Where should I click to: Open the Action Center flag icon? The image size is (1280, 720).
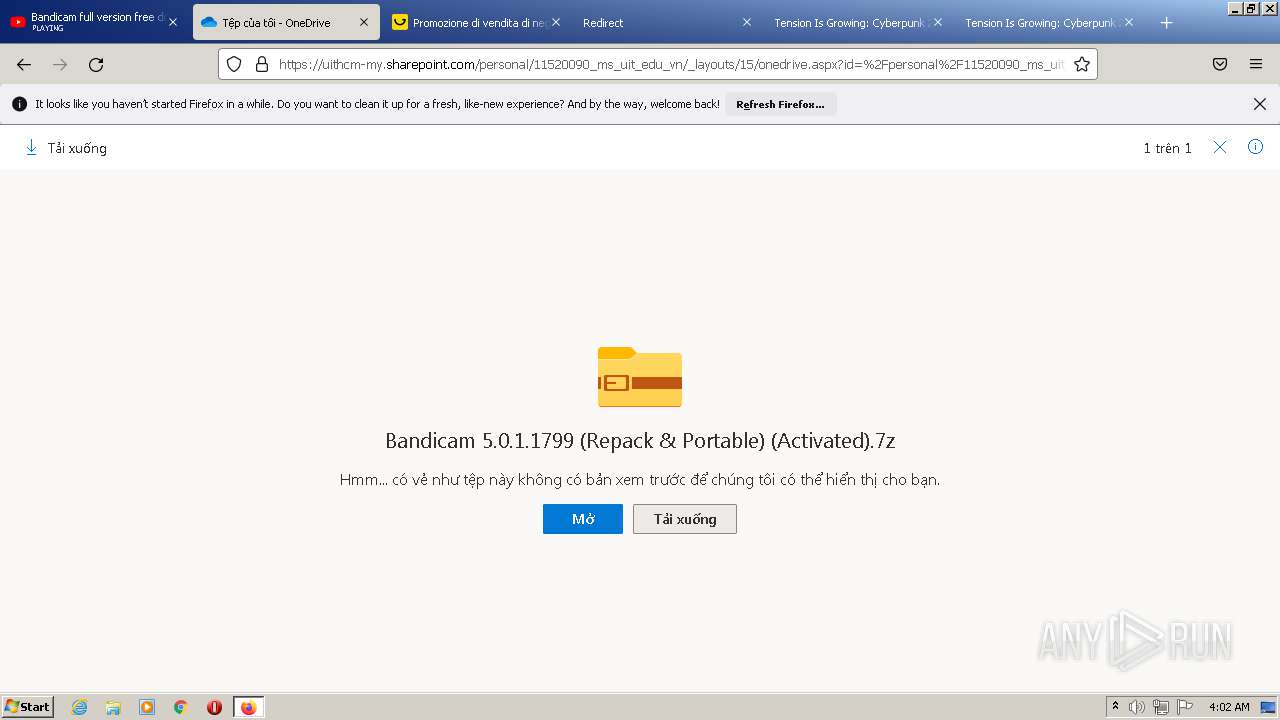point(1185,707)
